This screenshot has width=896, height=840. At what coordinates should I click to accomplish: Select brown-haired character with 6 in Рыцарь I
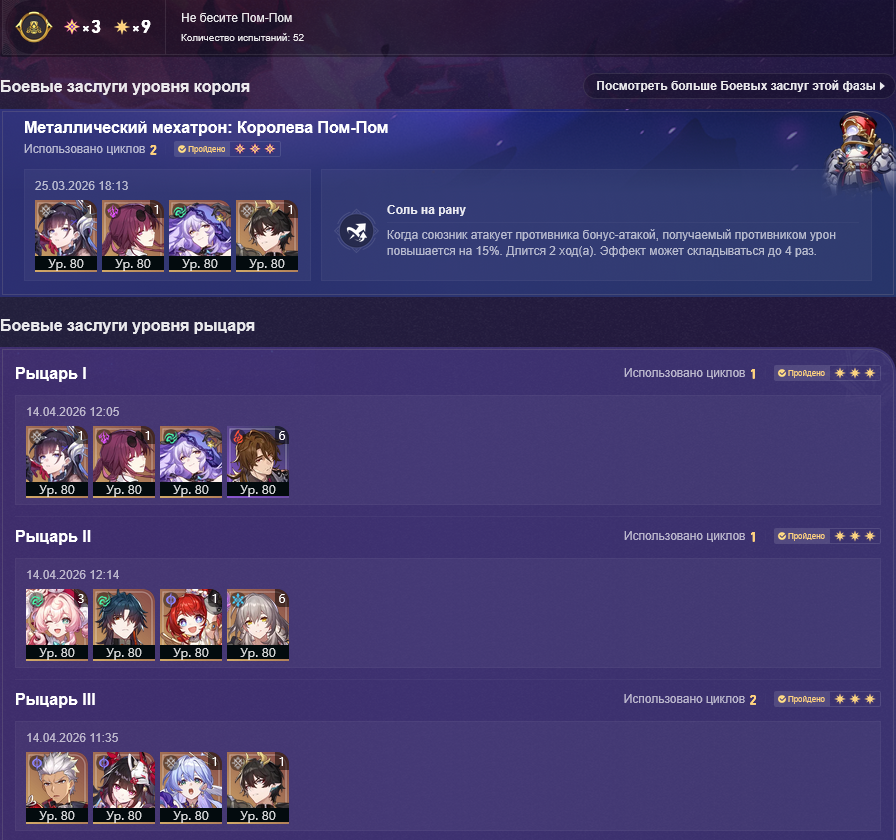258,462
